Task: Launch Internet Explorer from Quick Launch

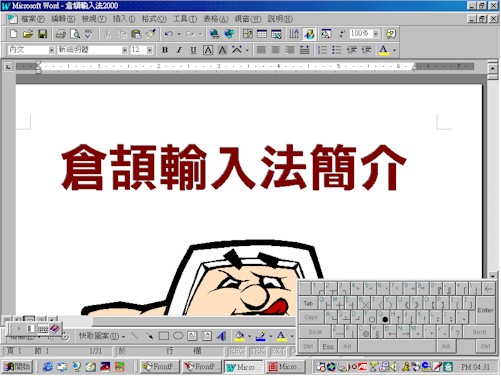Action: (x=48, y=367)
